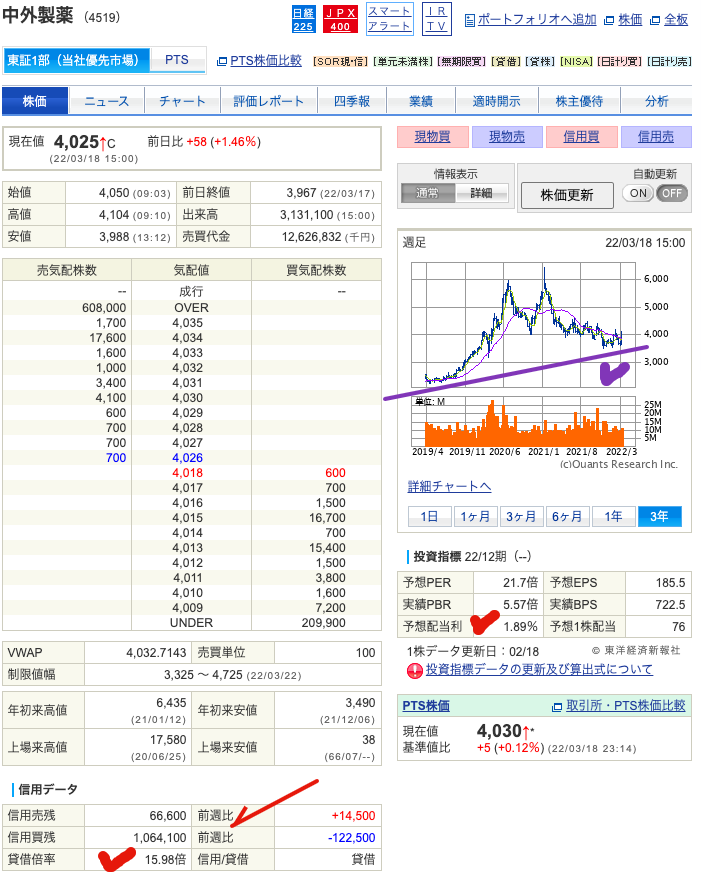Open the 株主優待 tab
Viewport: 701px width, 881px height.
(579, 101)
